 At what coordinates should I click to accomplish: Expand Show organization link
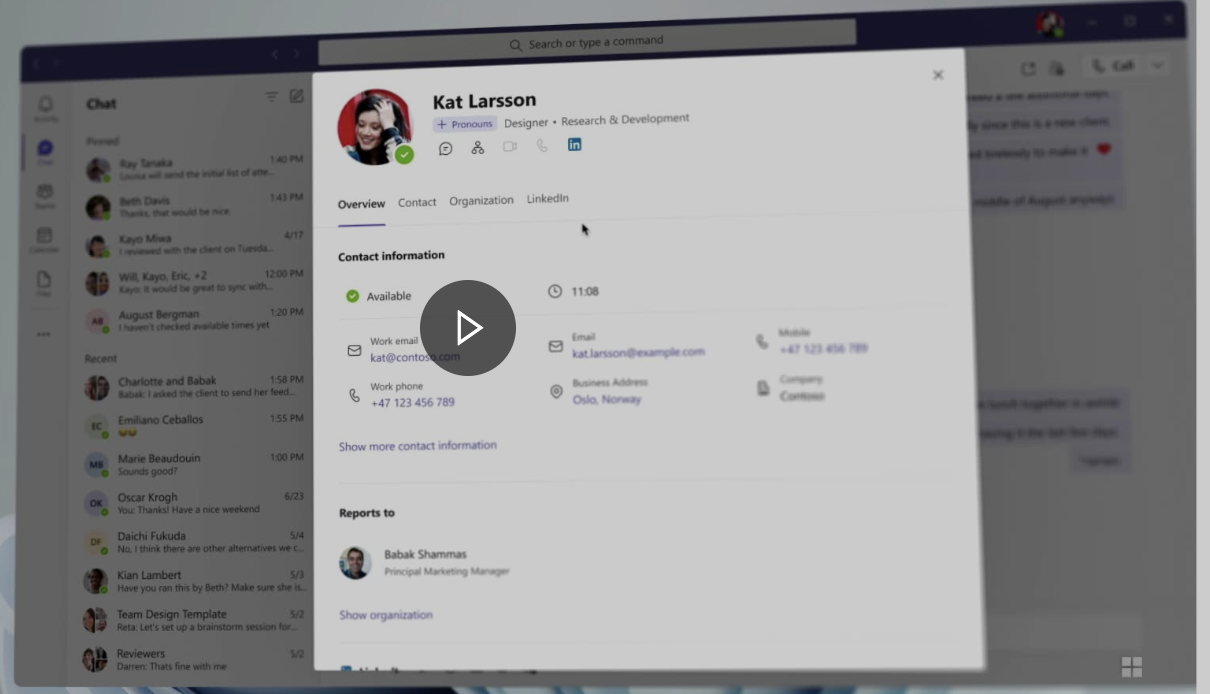386,615
